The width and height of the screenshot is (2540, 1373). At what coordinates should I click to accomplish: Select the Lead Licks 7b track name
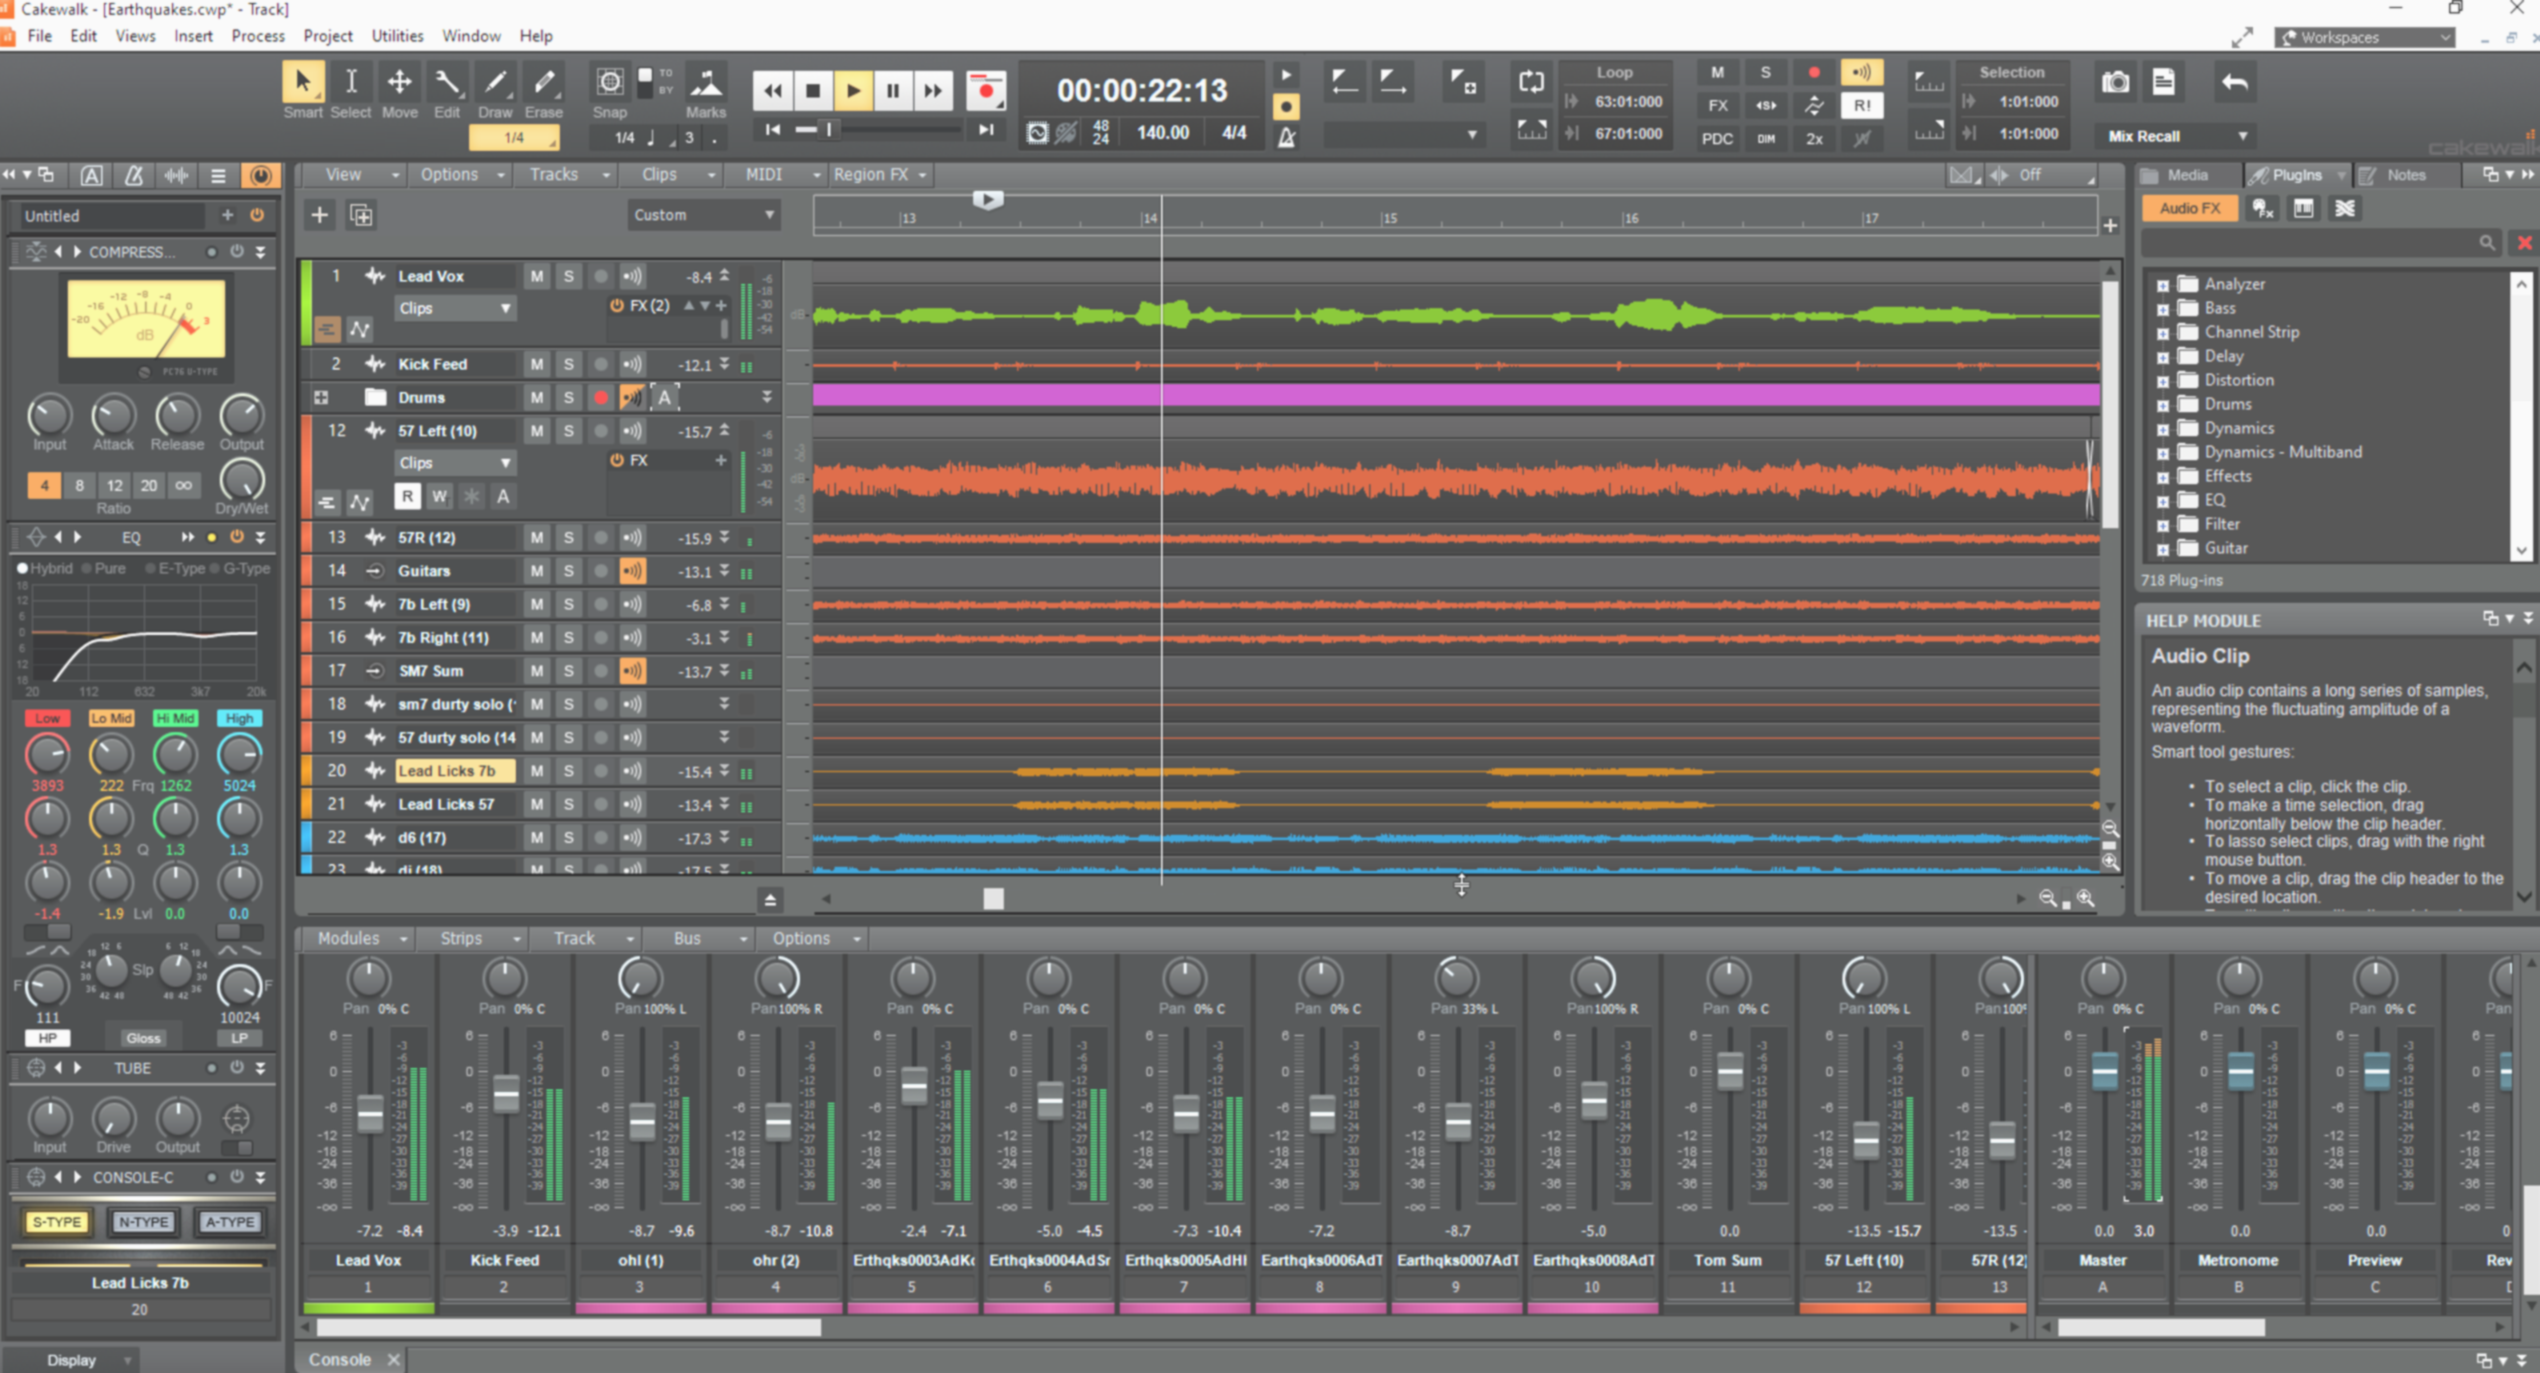455,771
